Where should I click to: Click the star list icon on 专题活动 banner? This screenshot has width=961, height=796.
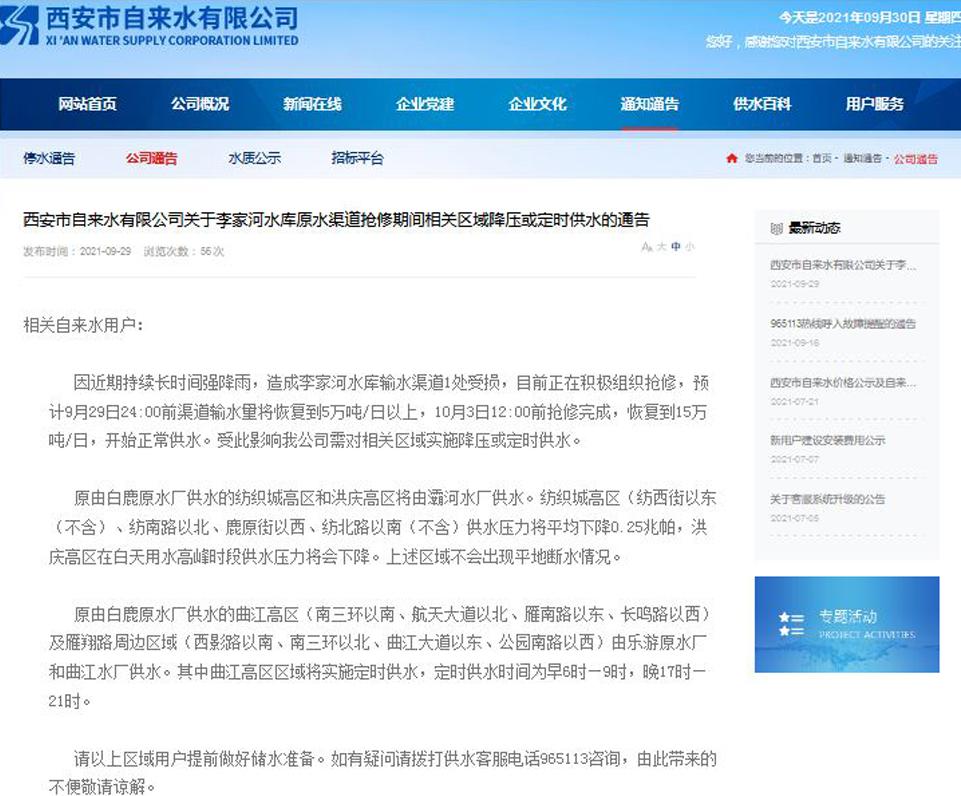point(792,624)
